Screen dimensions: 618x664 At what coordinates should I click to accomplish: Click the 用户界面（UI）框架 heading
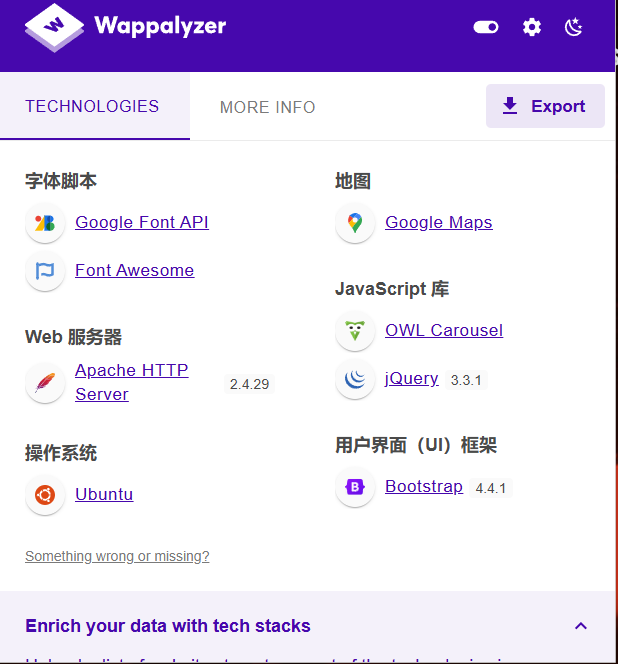416,445
